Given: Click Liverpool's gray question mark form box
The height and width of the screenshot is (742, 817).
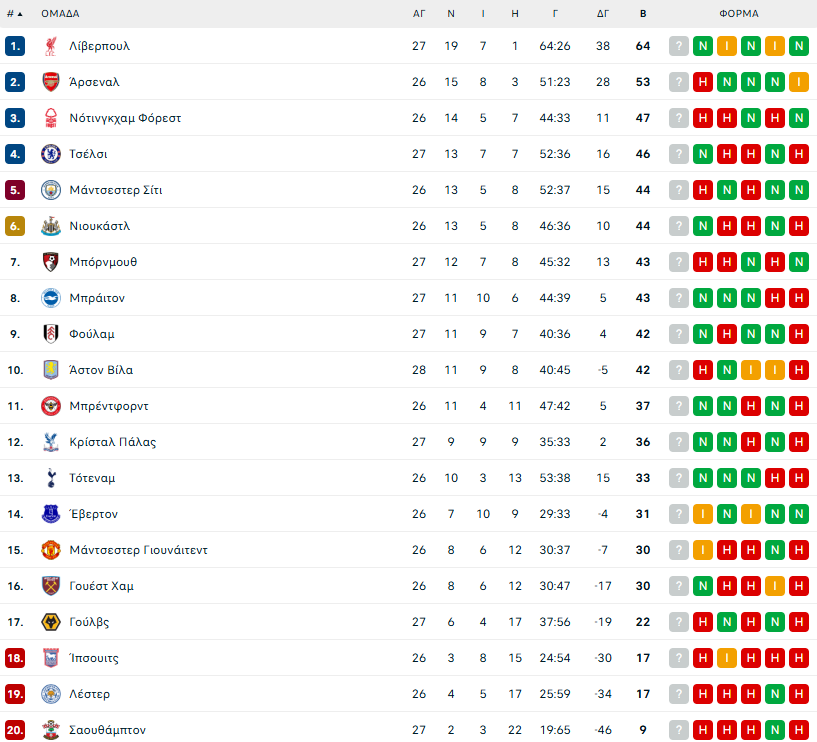Looking at the screenshot, I should click(x=678, y=46).
